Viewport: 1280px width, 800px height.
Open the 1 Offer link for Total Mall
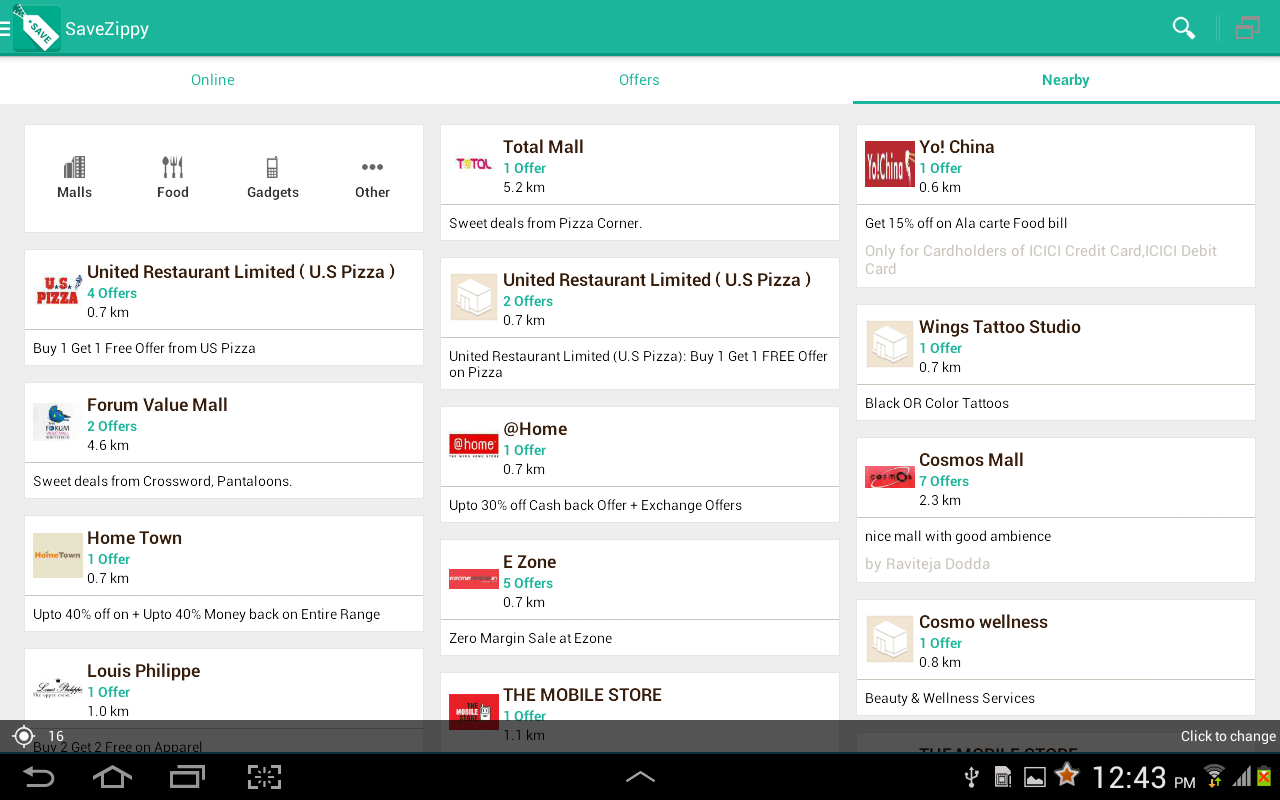click(x=524, y=168)
